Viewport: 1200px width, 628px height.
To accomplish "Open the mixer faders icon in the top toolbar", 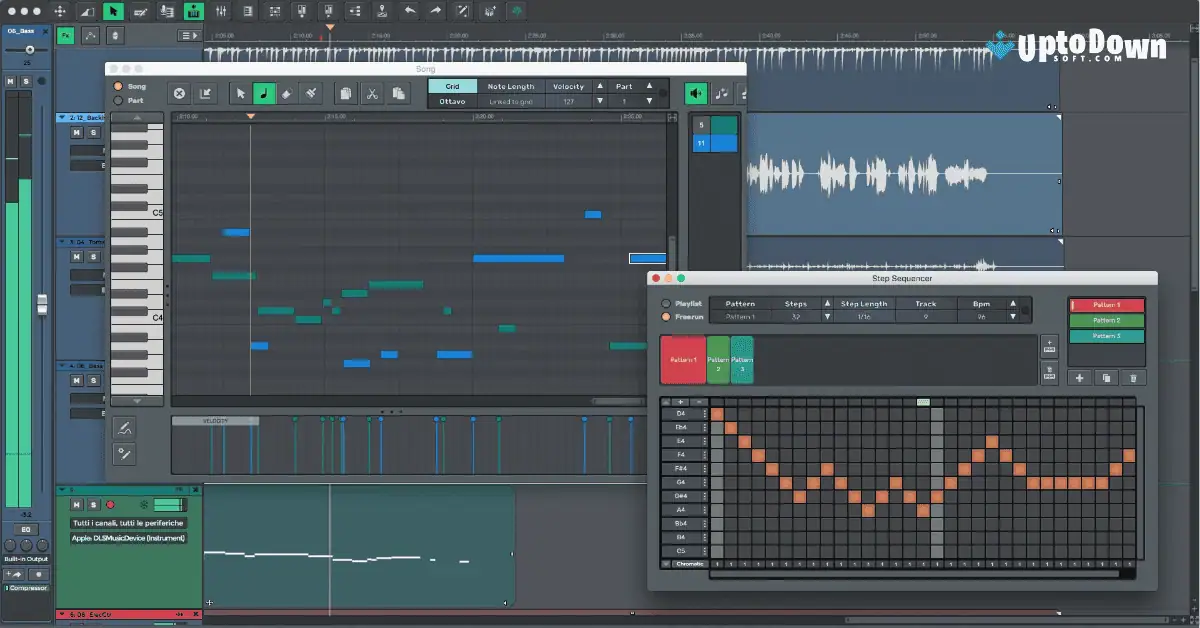I will pyautogui.click(x=221, y=12).
